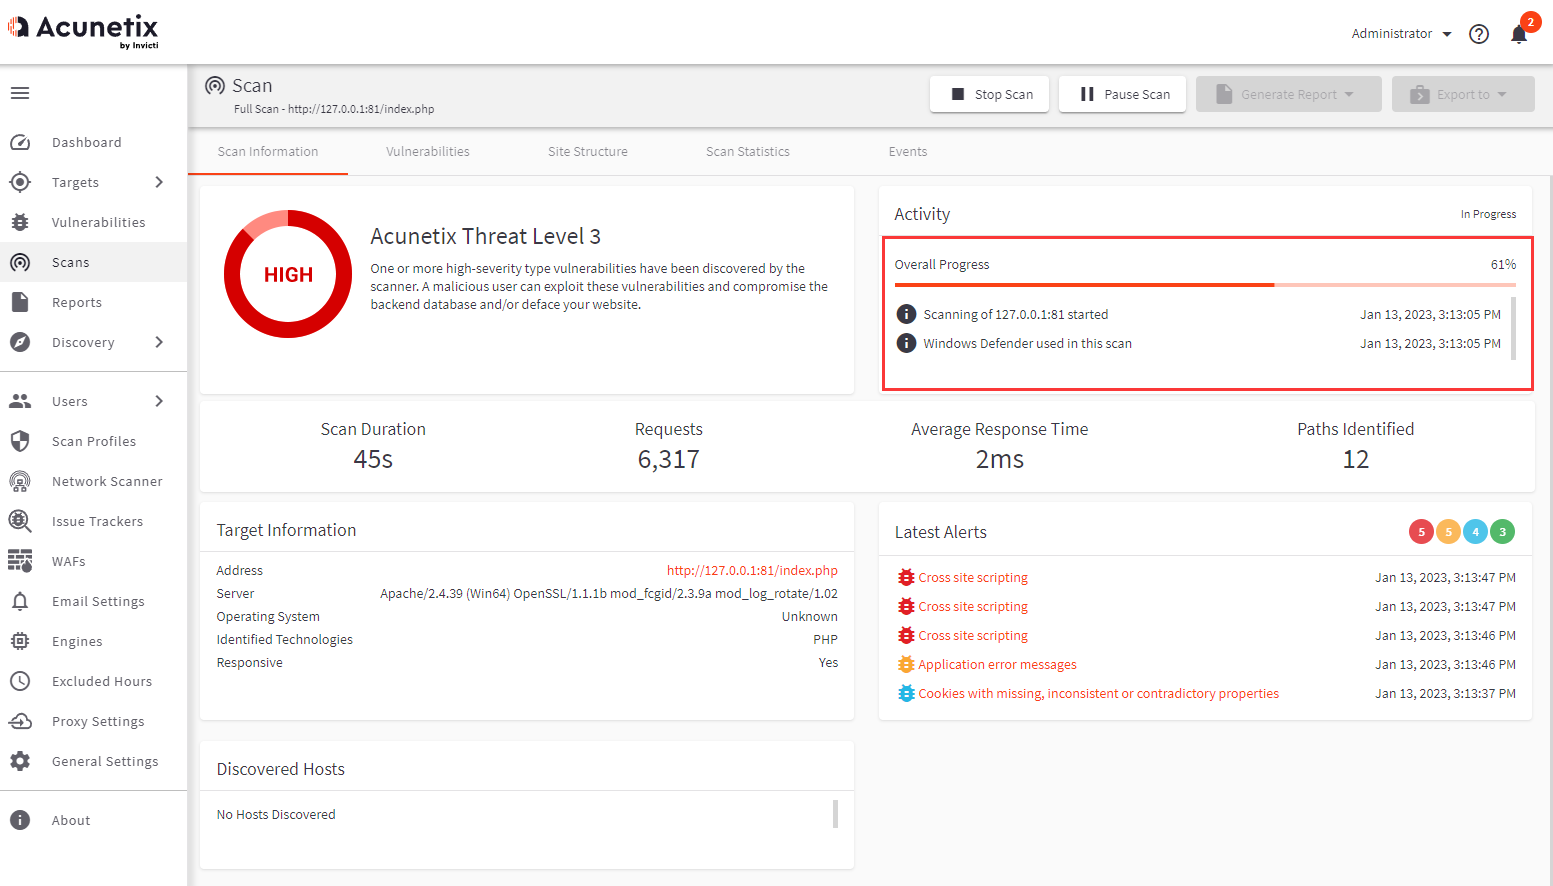
Task: Open Issue Trackers icon
Action: pyautogui.click(x=20, y=521)
